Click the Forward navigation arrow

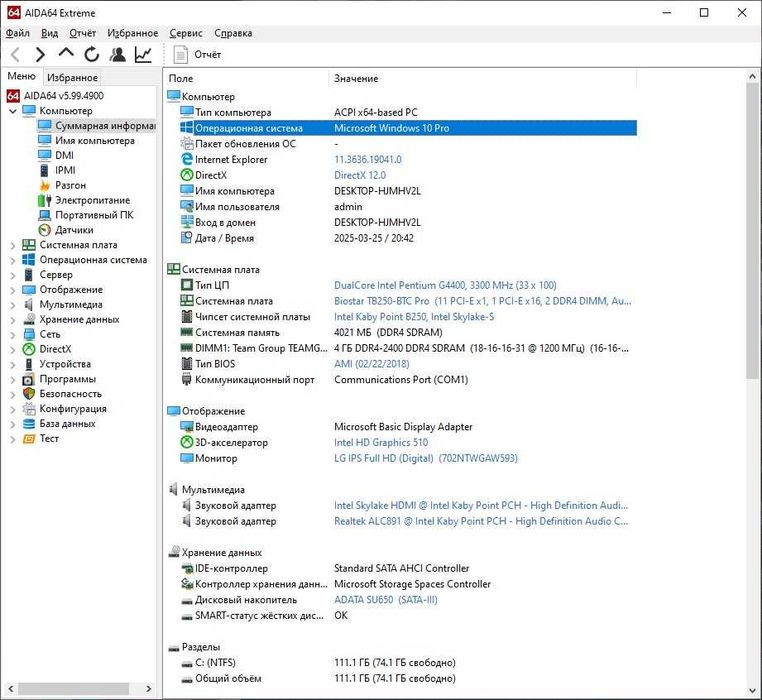40,54
